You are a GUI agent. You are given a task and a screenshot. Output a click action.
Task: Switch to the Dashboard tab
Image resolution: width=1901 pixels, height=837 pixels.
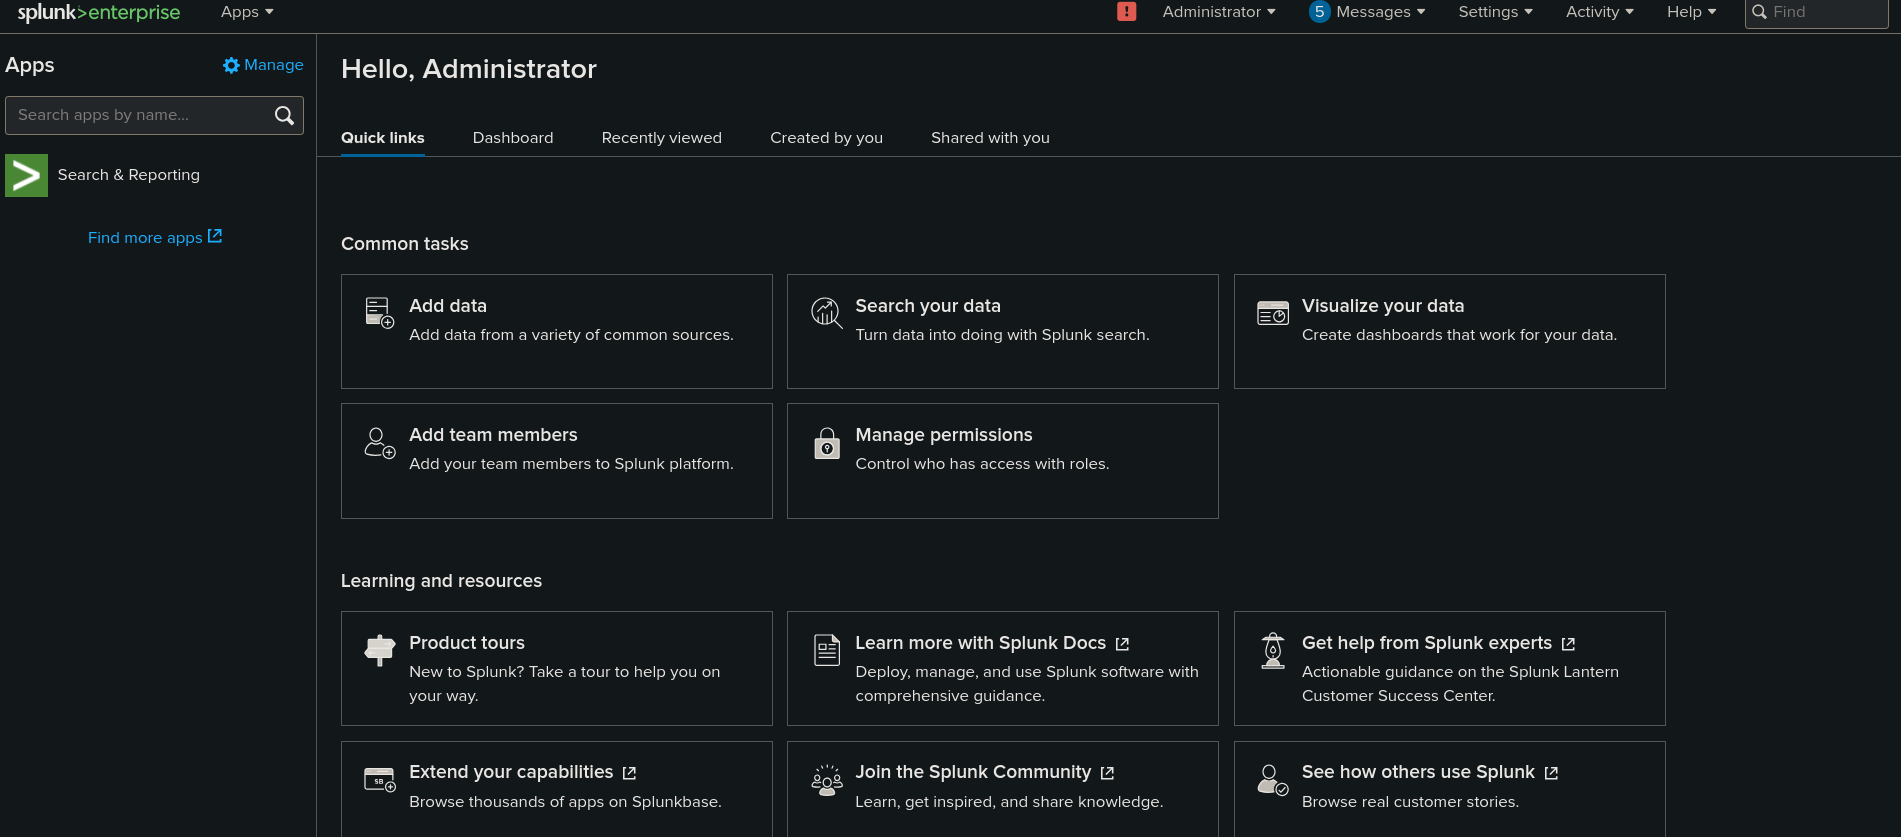click(x=513, y=138)
